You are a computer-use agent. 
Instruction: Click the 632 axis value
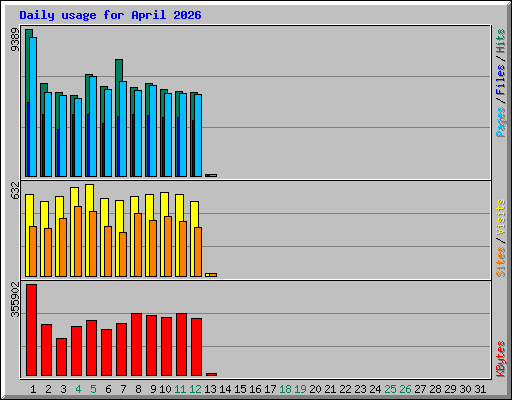(x=15, y=190)
